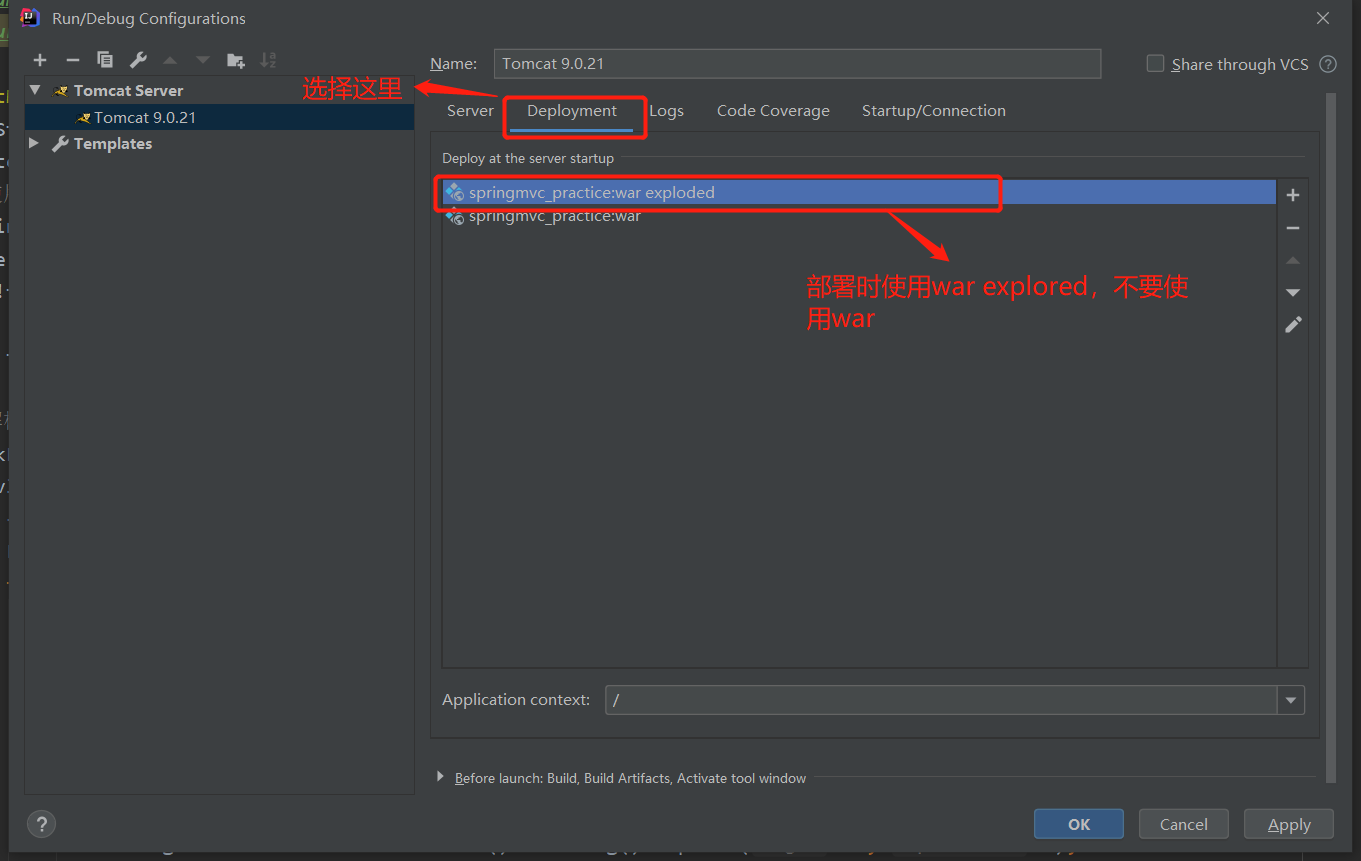The width and height of the screenshot is (1361, 861).
Task: Expand the Templates tree node
Action: (34, 143)
